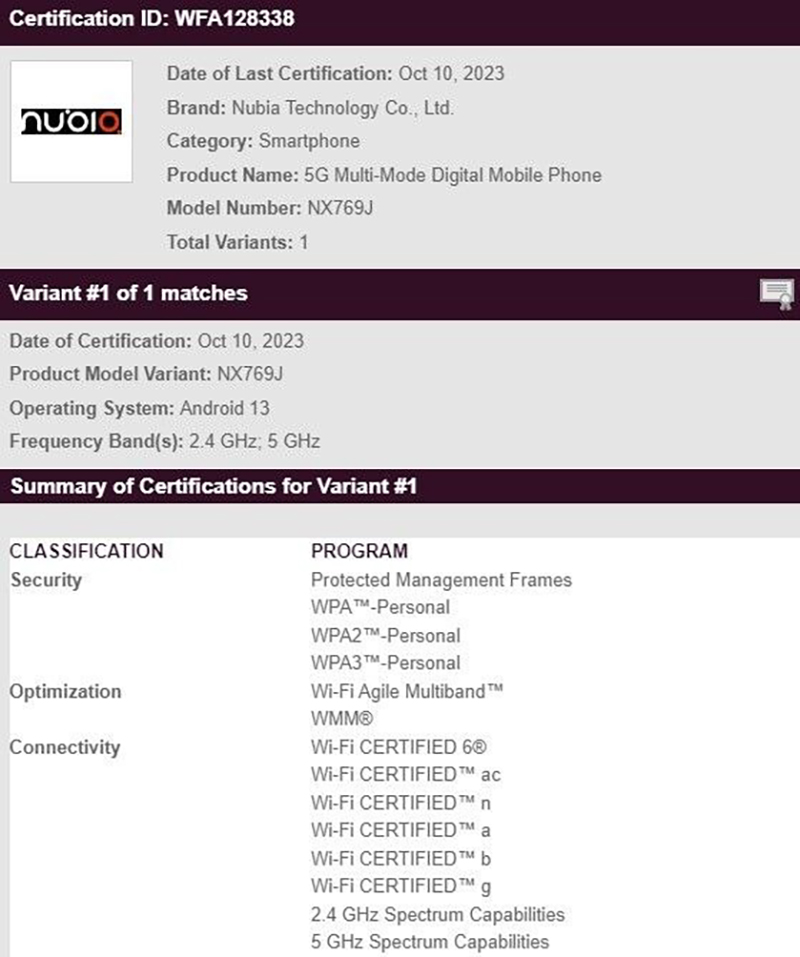The image size is (800, 957).
Task: Click WPA3-Personal program entry
Action: point(386,663)
